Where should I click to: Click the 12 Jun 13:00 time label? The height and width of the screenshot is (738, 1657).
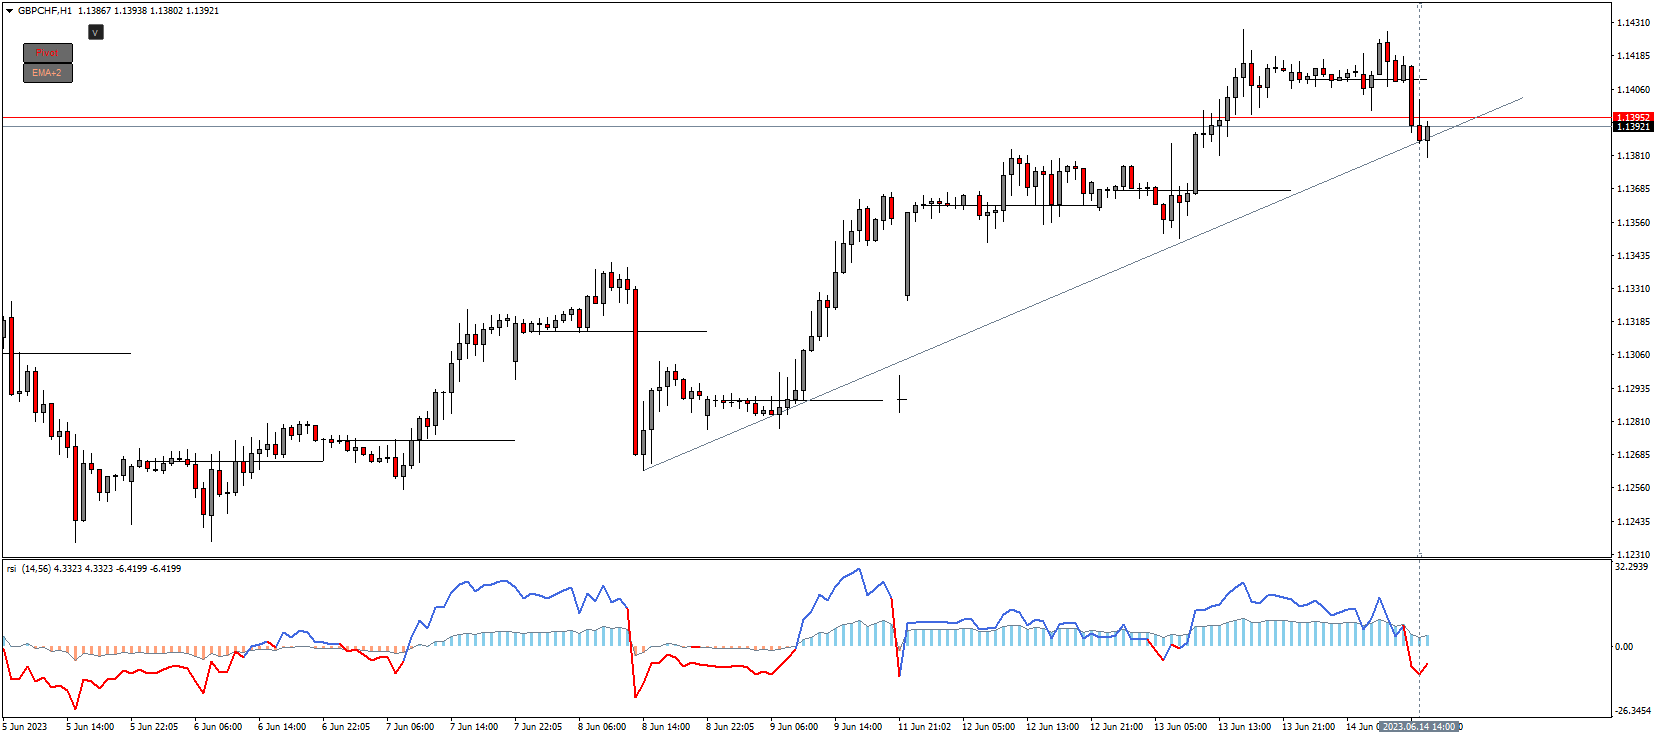click(1052, 727)
